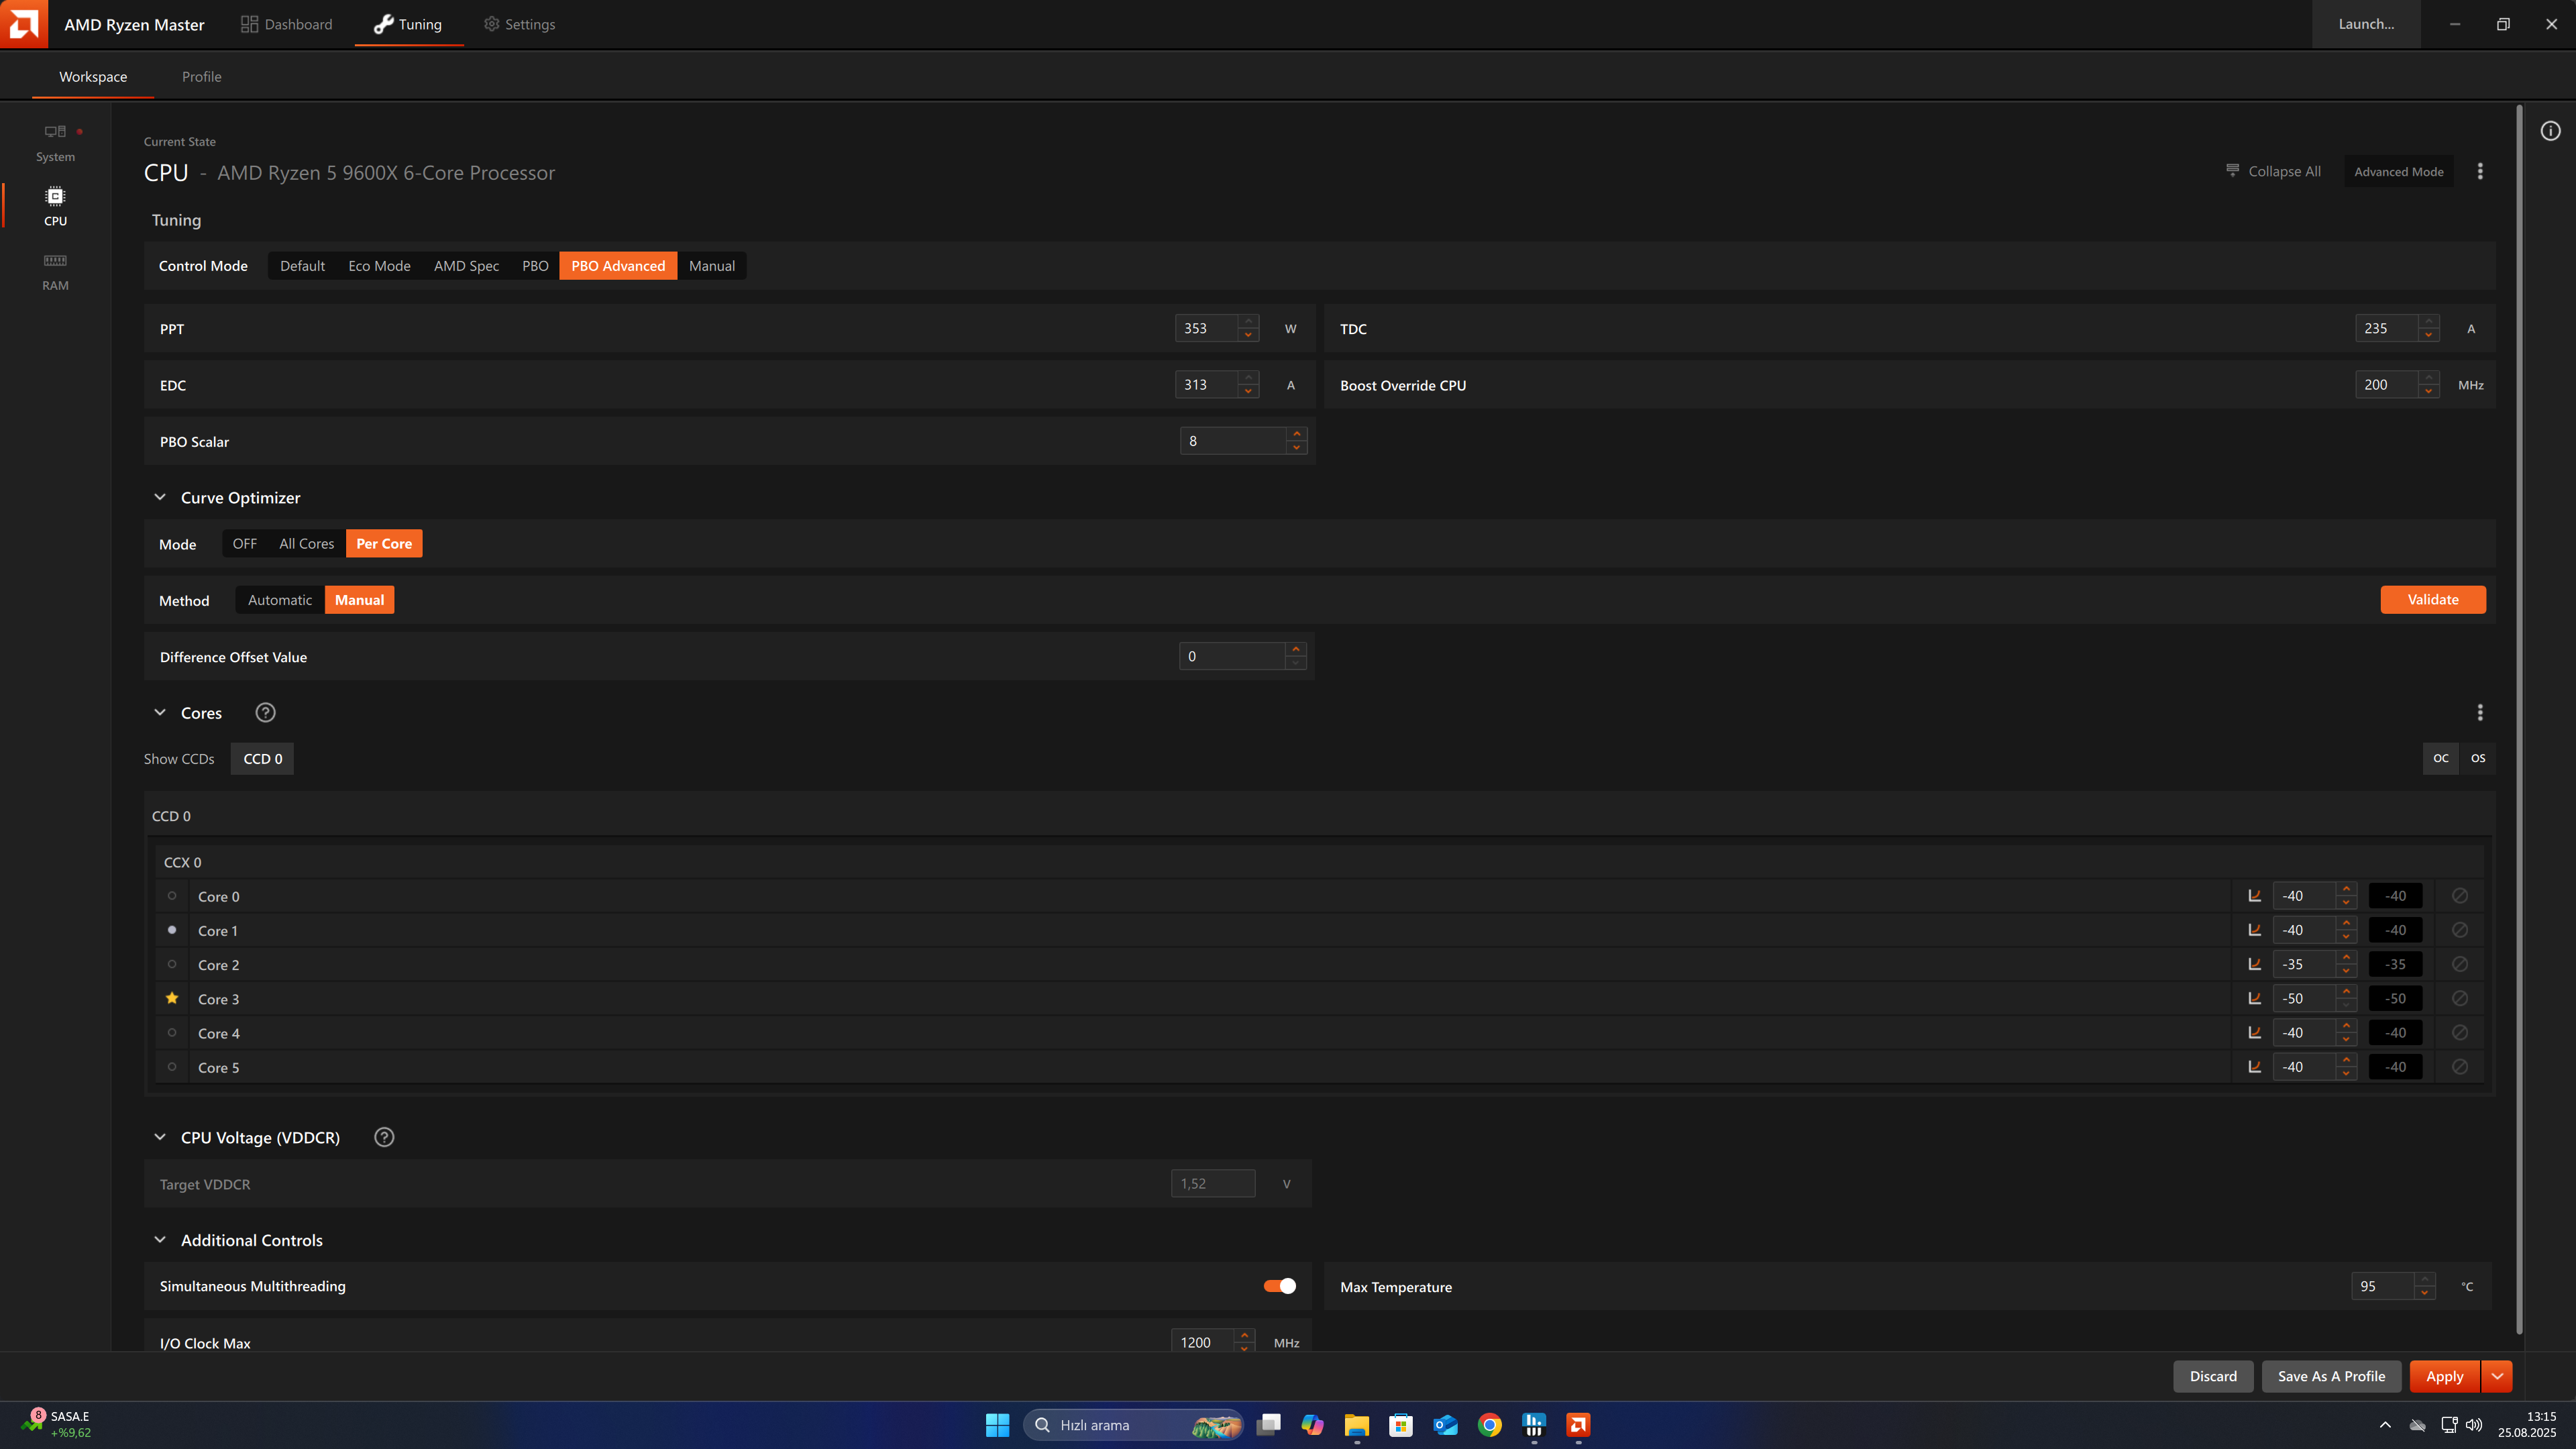Click Core 3 offset input field
The width and height of the screenshot is (2576, 1449).
point(2305,998)
